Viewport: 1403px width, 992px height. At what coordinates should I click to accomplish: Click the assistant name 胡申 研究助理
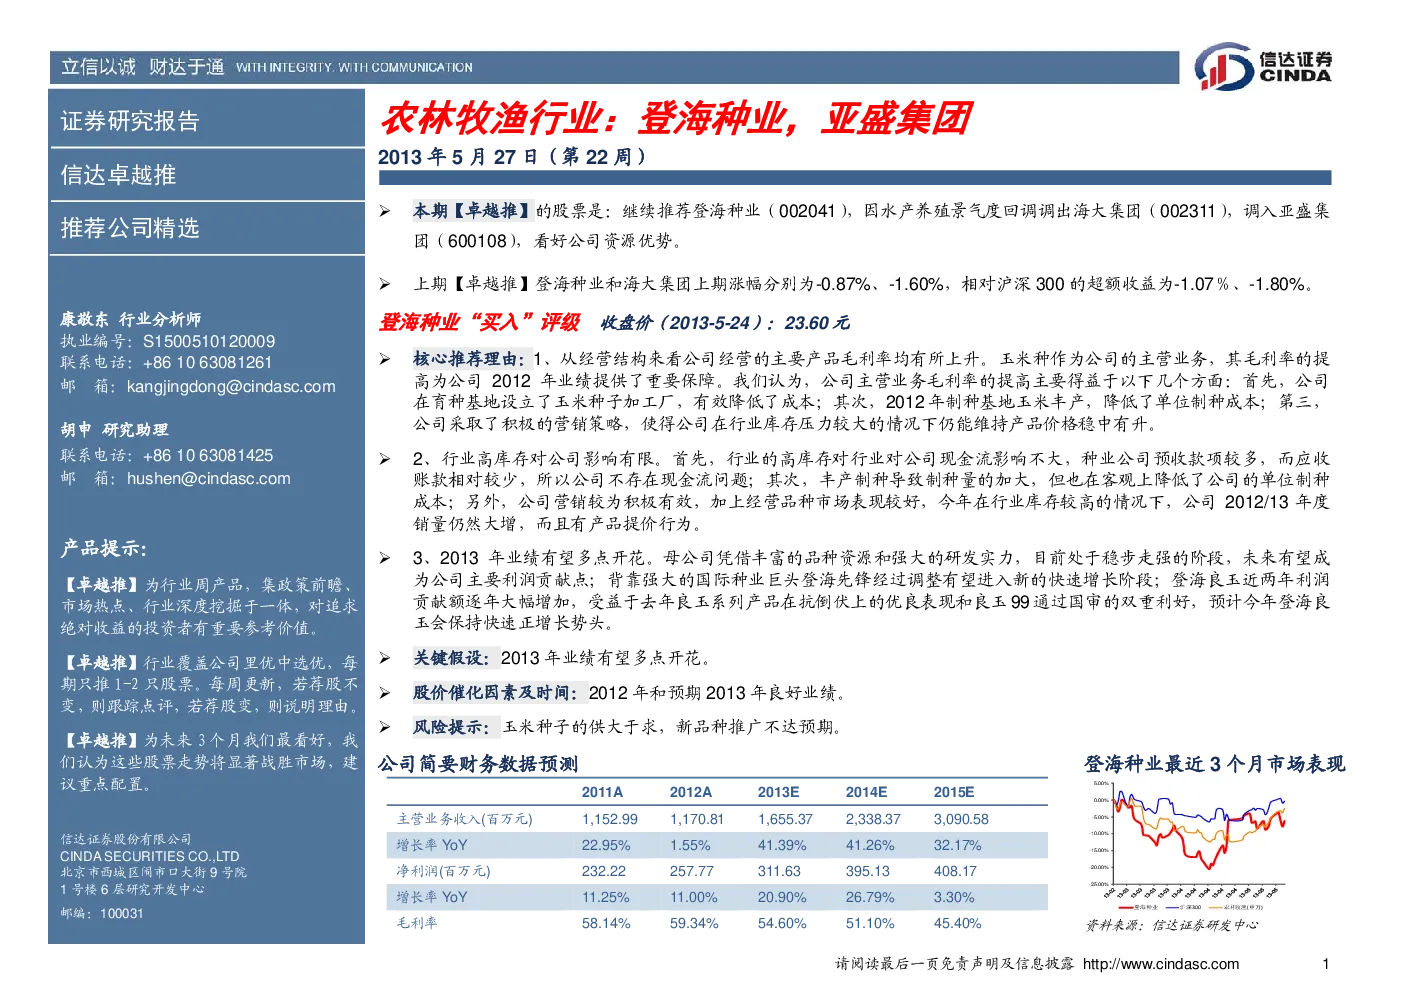[x=114, y=430]
